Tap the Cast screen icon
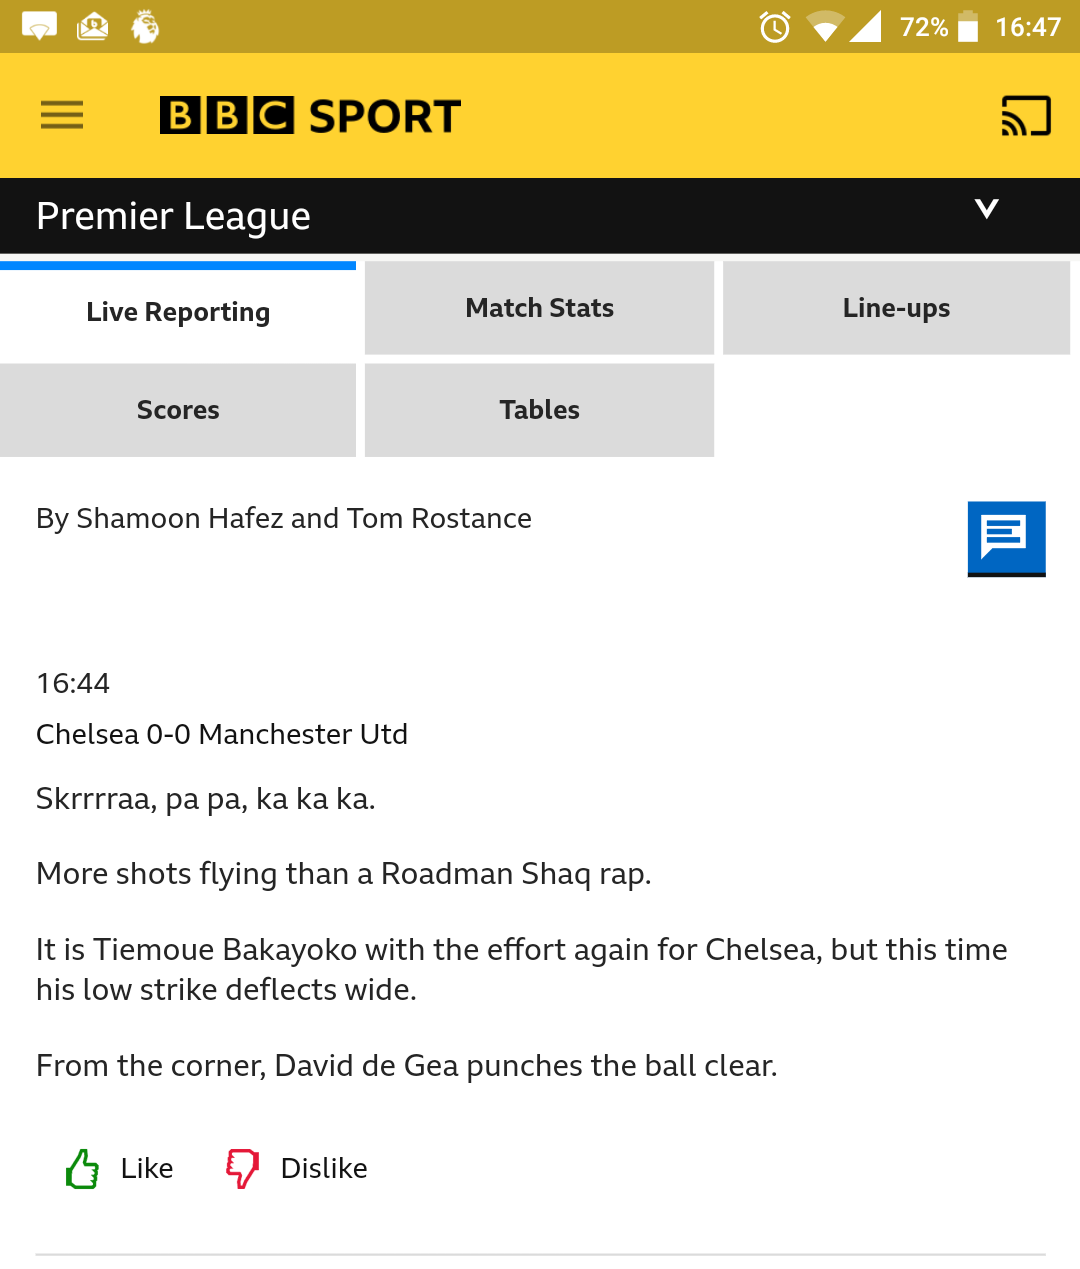The image size is (1080, 1269). coord(1026,115)
